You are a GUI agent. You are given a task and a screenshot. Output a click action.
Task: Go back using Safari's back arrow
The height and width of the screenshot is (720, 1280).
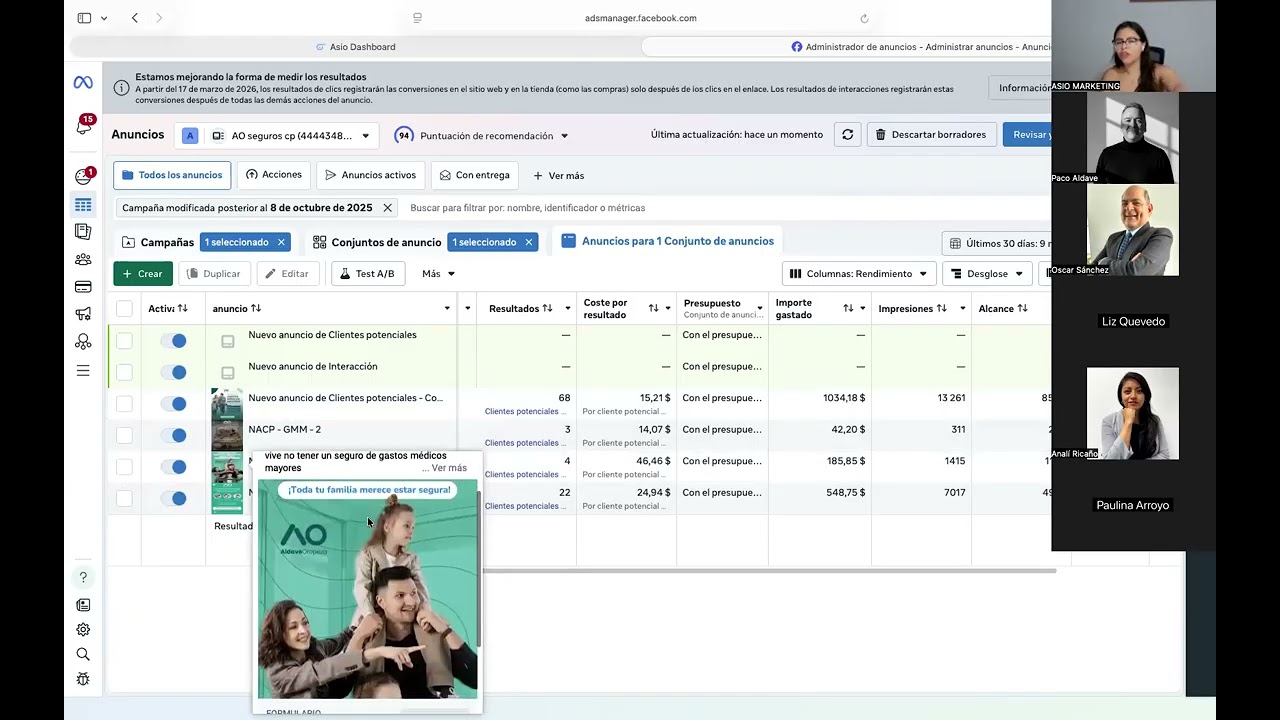click(x=135, y=18)
